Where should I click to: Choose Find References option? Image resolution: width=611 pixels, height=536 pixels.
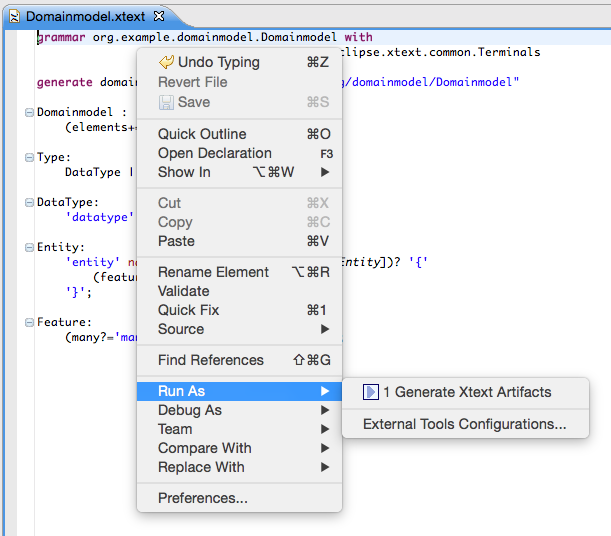tap(210, 360)
